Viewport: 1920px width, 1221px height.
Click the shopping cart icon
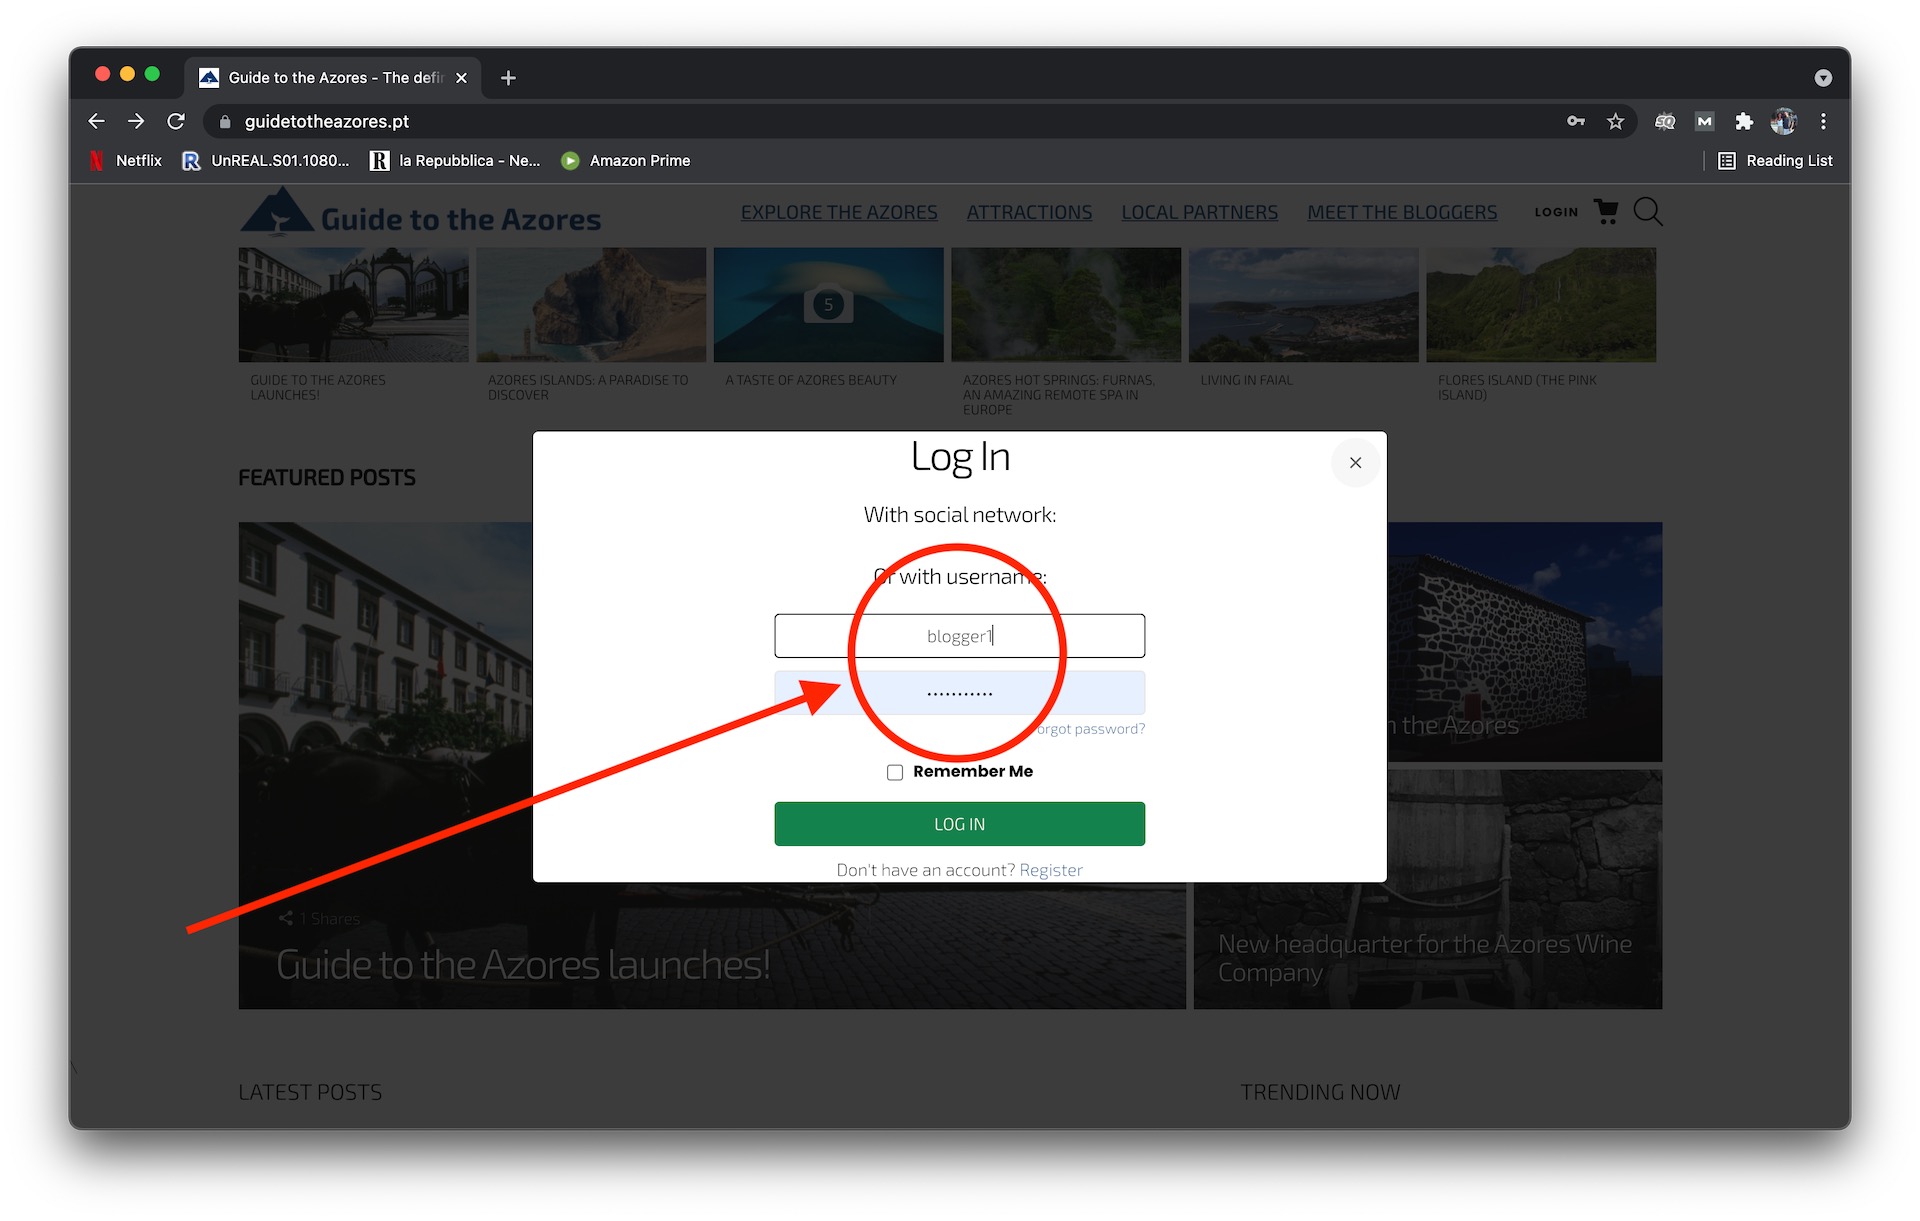tap(1607, 211)
